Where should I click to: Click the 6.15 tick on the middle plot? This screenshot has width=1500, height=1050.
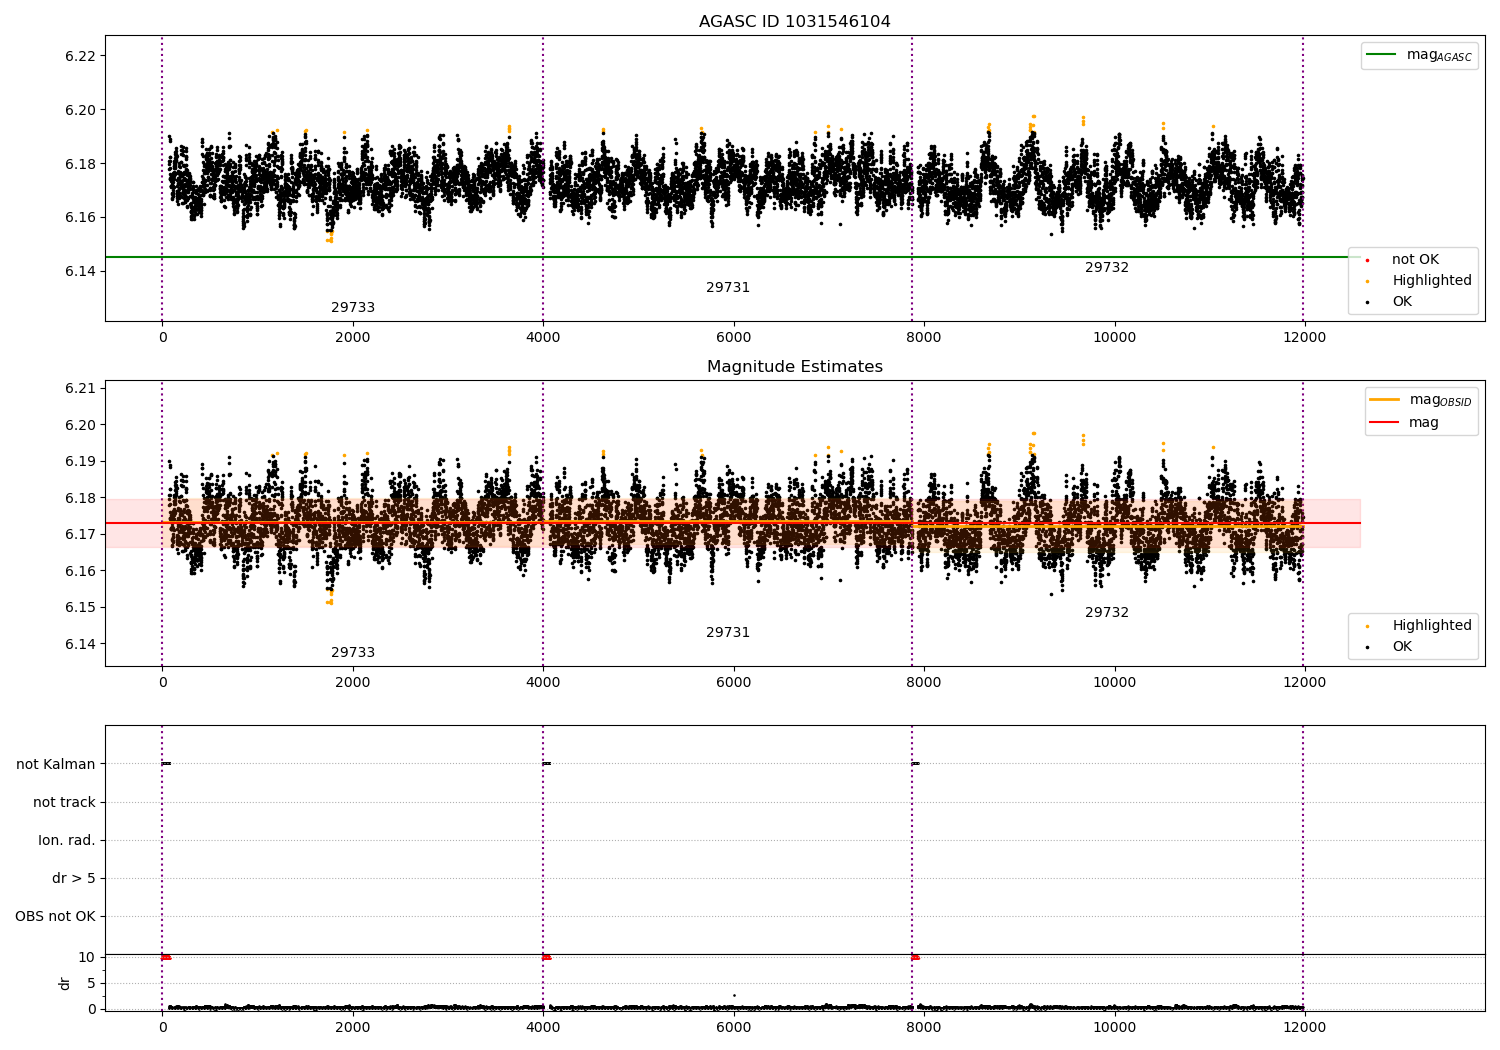(x=80, y=608)
